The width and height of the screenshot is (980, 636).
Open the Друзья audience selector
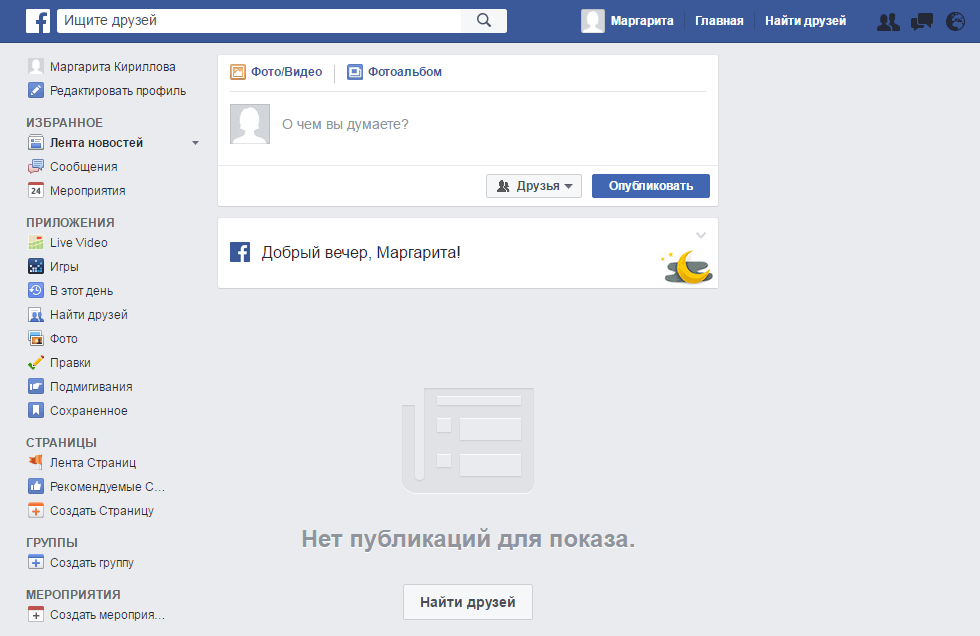534,186
